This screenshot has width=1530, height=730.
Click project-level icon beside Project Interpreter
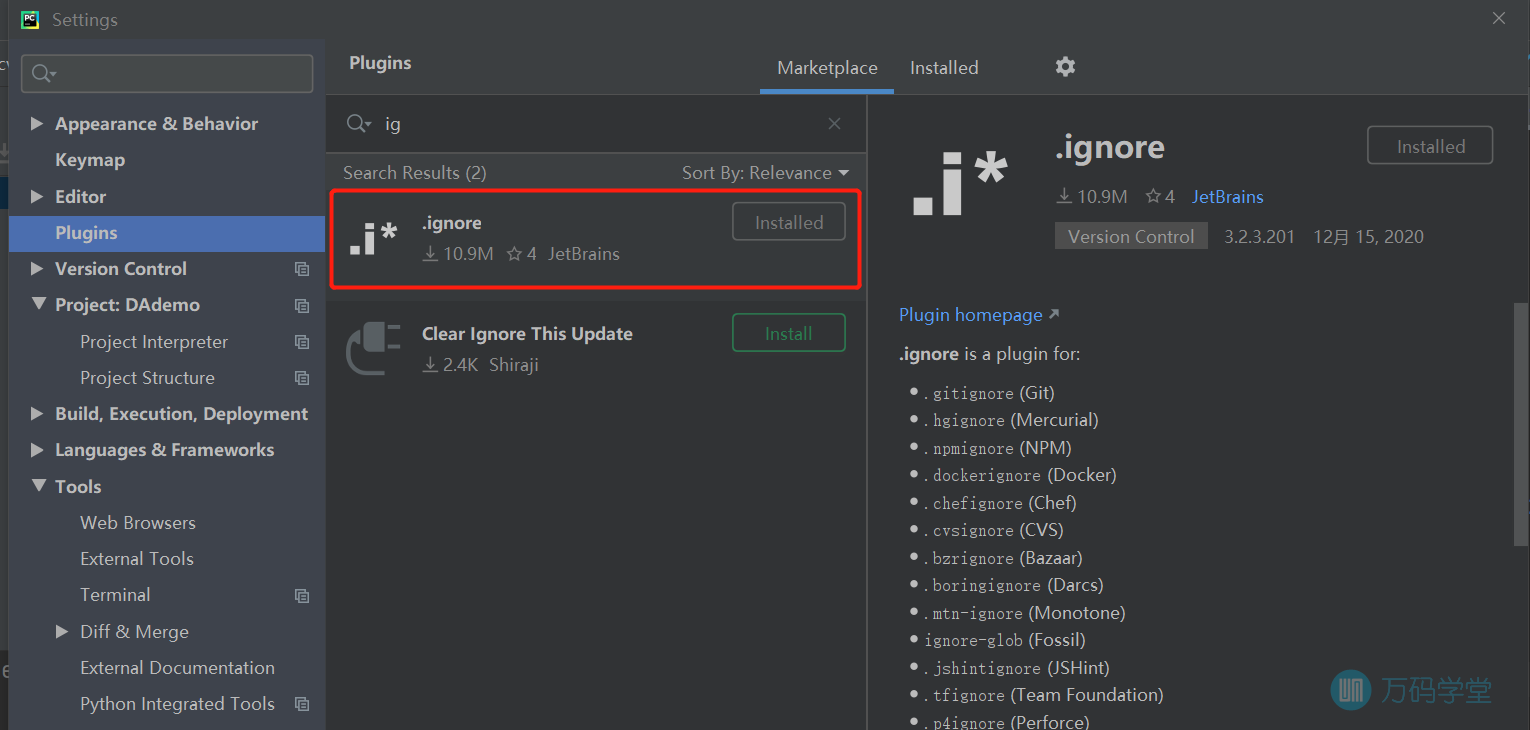(x=302, y=342)
